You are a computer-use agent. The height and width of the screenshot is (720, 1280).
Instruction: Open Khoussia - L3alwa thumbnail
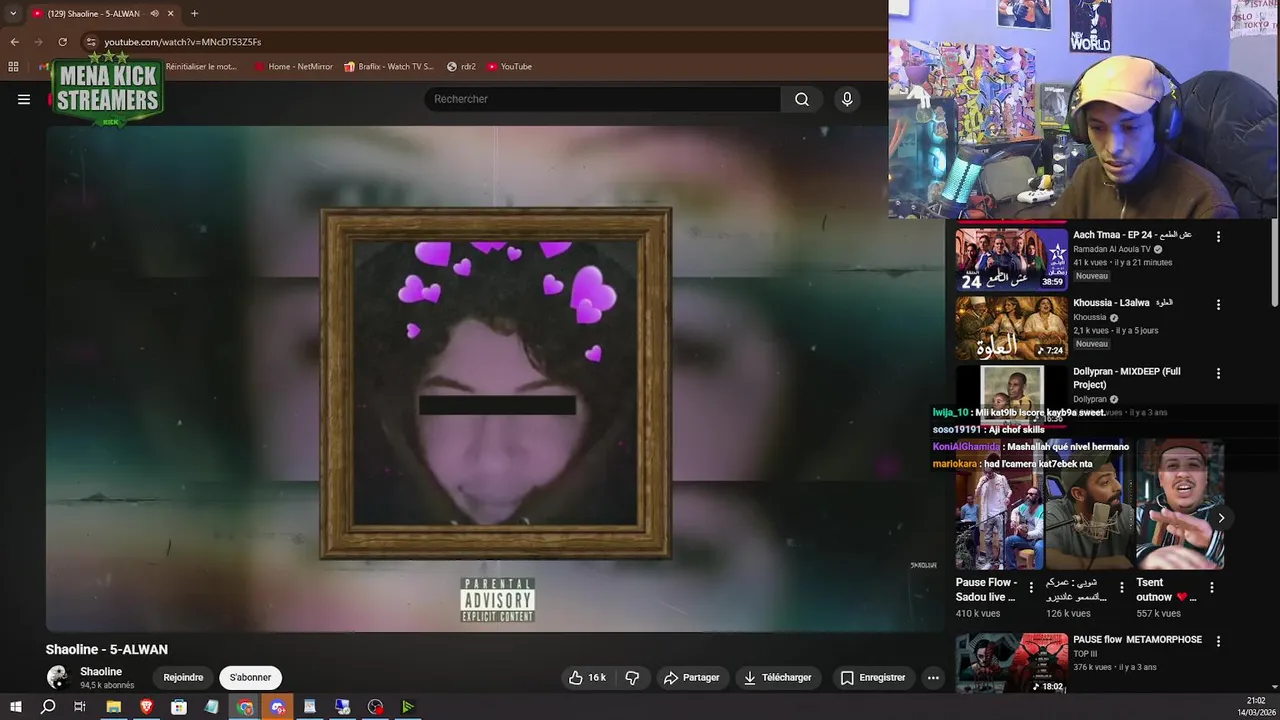point(1011,327)
